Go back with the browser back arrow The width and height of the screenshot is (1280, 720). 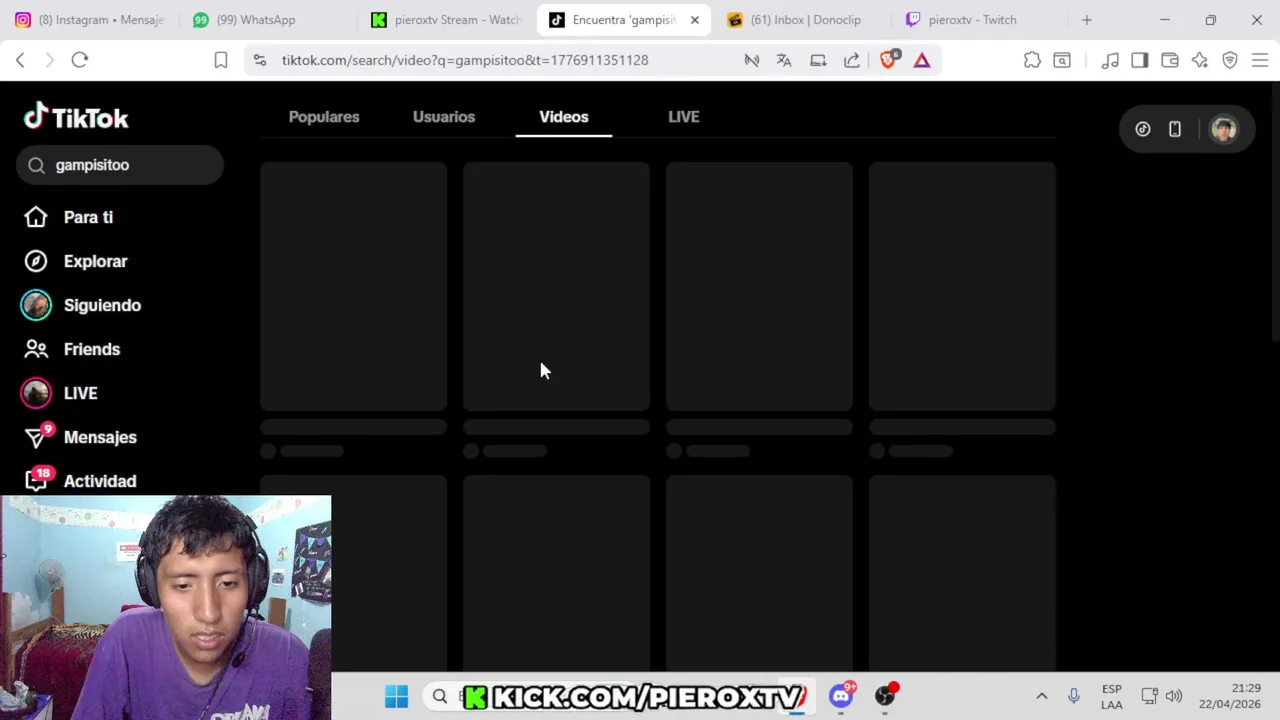[20, 60]
